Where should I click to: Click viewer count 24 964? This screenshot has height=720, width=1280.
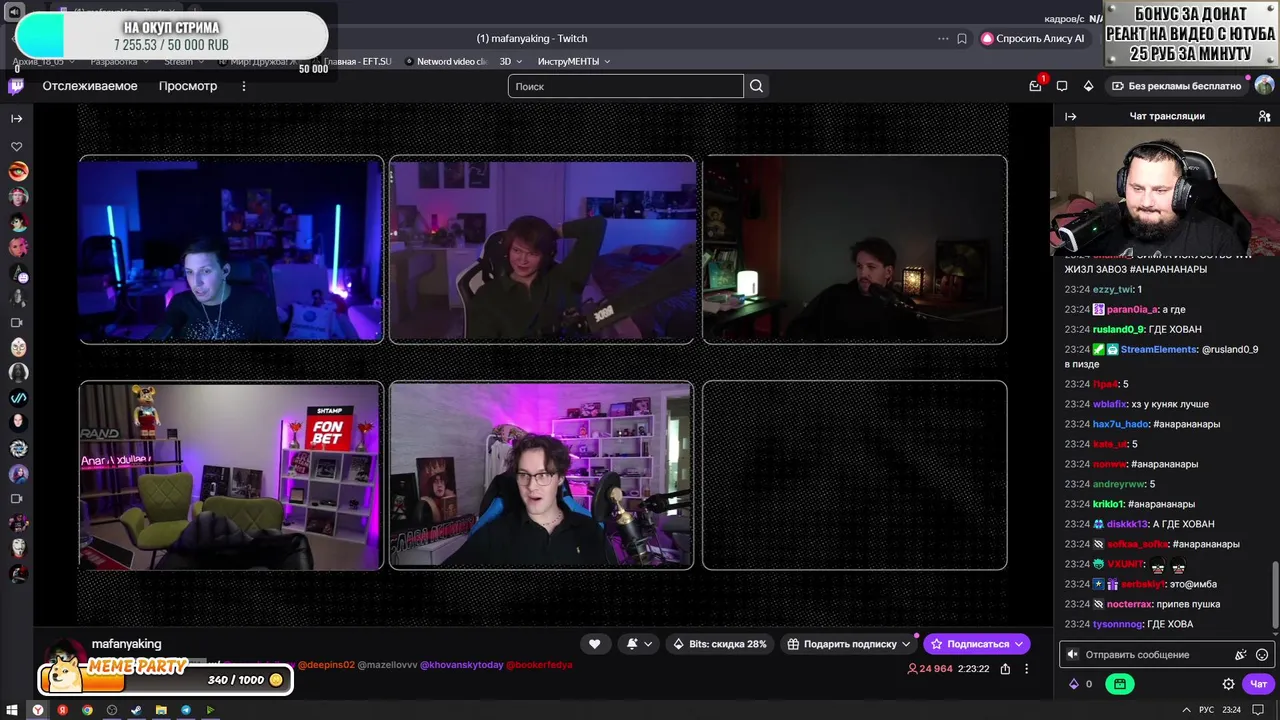click(x=930, y=669)
